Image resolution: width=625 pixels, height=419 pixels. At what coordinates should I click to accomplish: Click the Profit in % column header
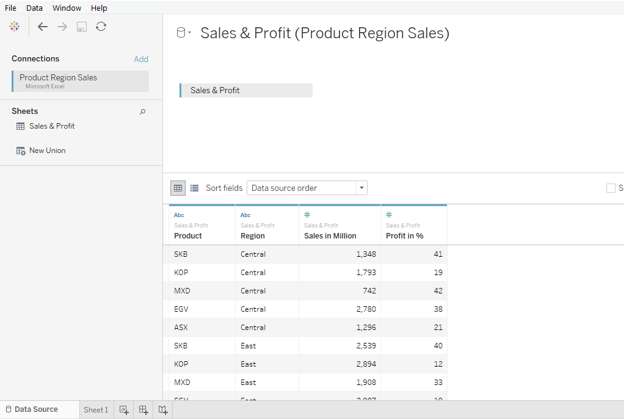pyautogui.click(x=404, y=236)
